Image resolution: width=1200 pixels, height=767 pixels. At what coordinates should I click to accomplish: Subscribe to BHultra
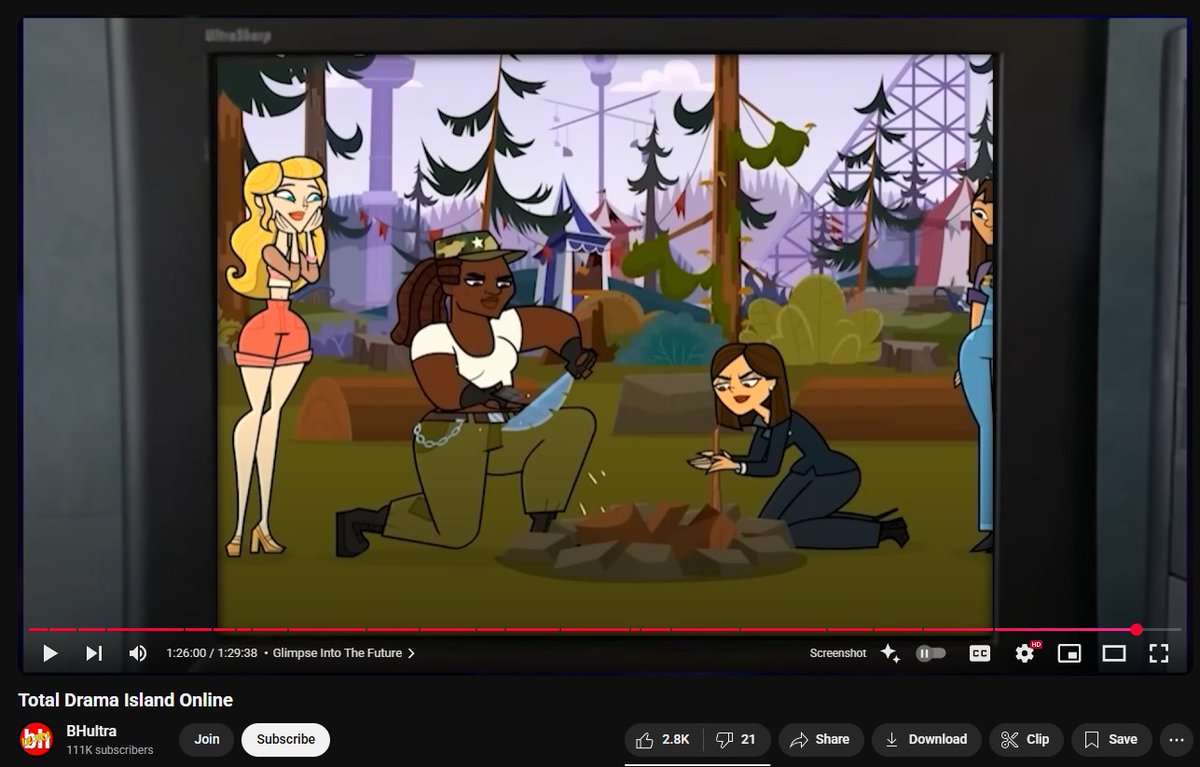tap(285, 740)
